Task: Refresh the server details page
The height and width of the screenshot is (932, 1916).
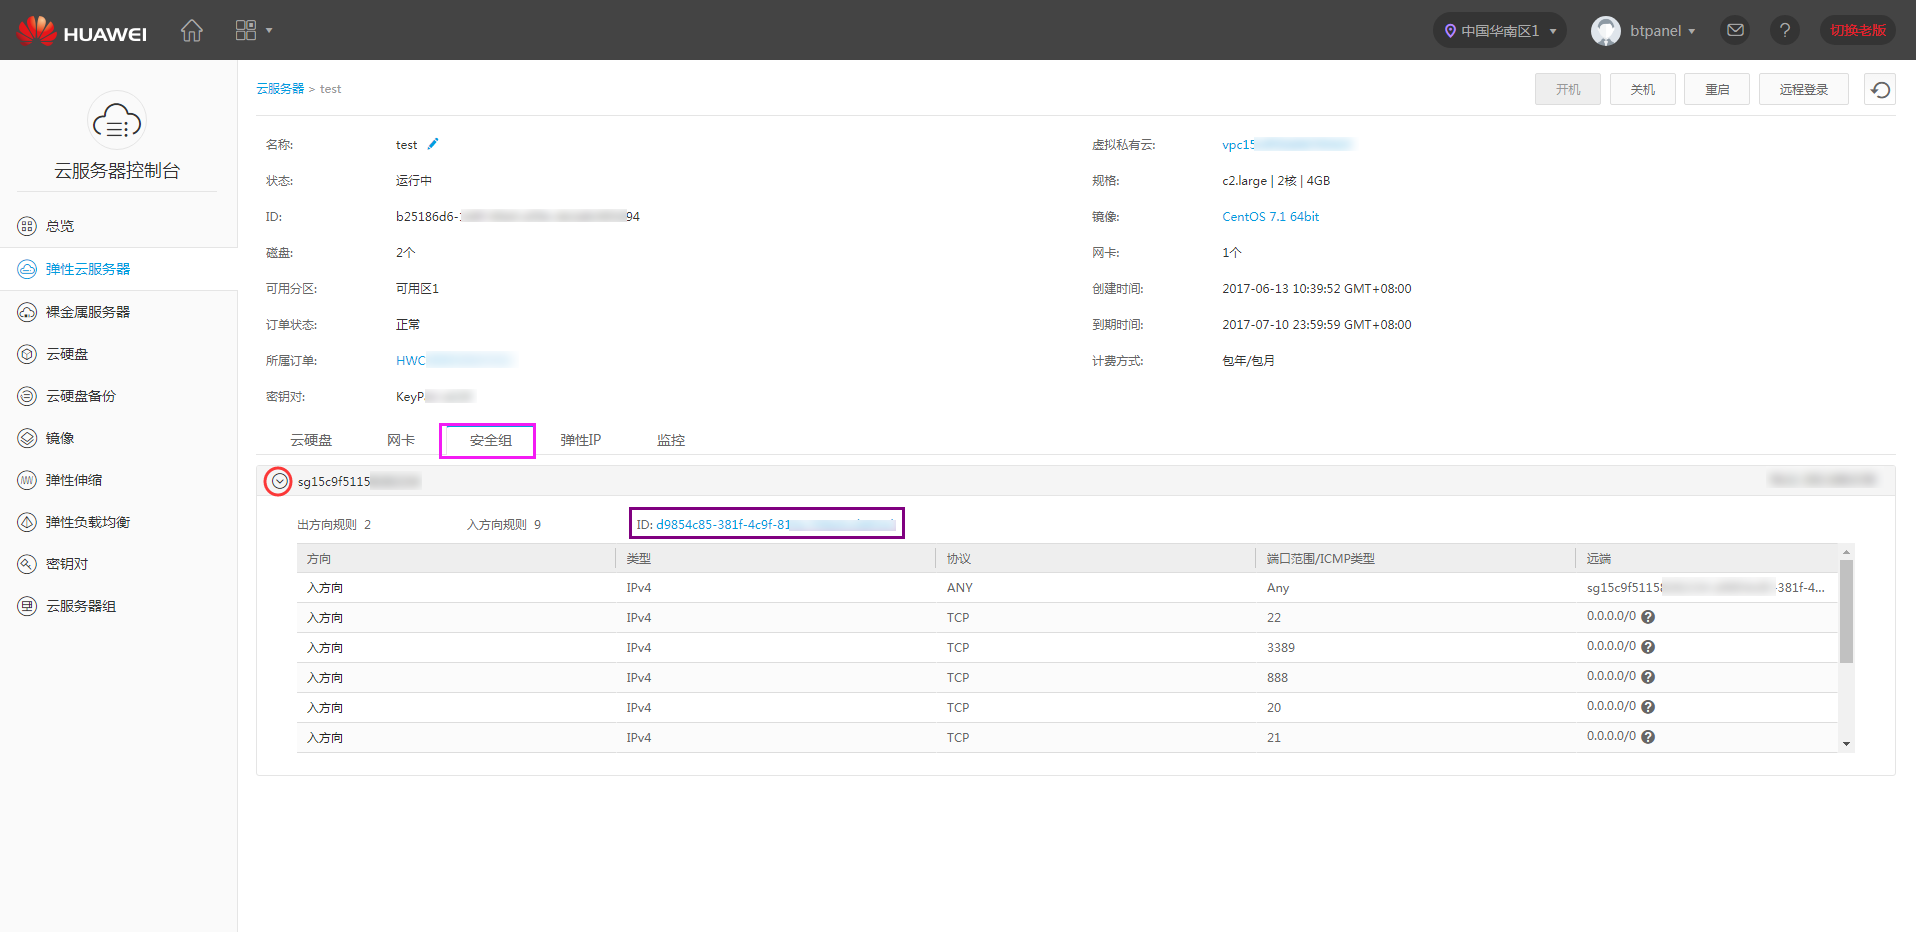Action: click(1880, 90)
